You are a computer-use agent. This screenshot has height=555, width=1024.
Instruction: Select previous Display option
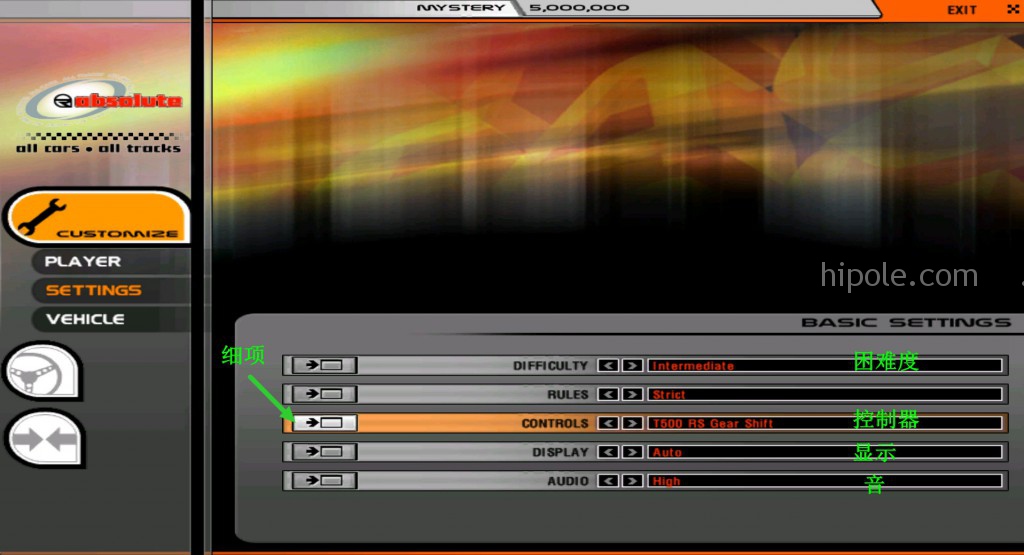pos(608,452)
